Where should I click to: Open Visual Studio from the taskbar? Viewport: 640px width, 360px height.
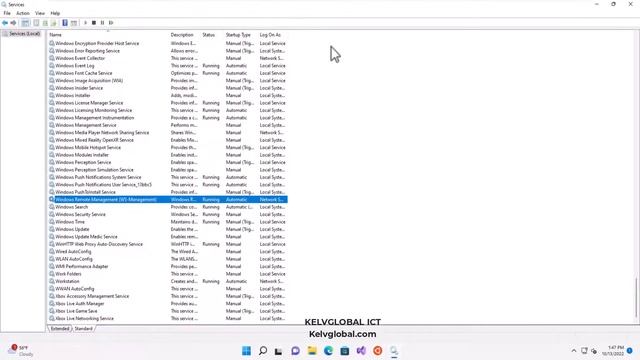click(361, 351)
